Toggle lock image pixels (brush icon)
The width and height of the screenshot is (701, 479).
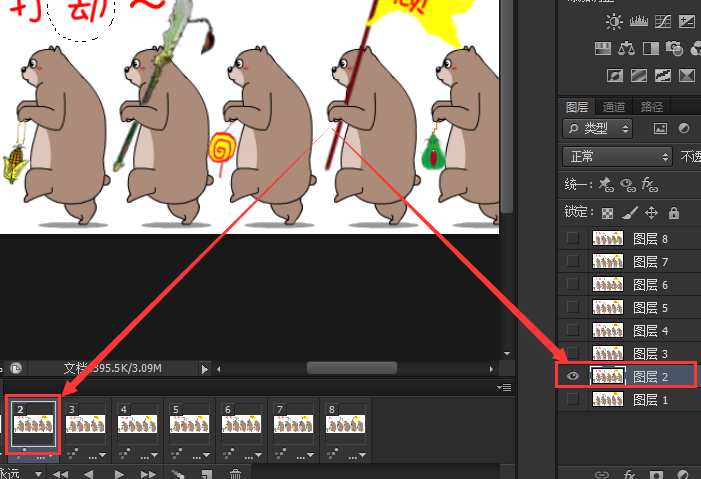[x=630, y=213]
